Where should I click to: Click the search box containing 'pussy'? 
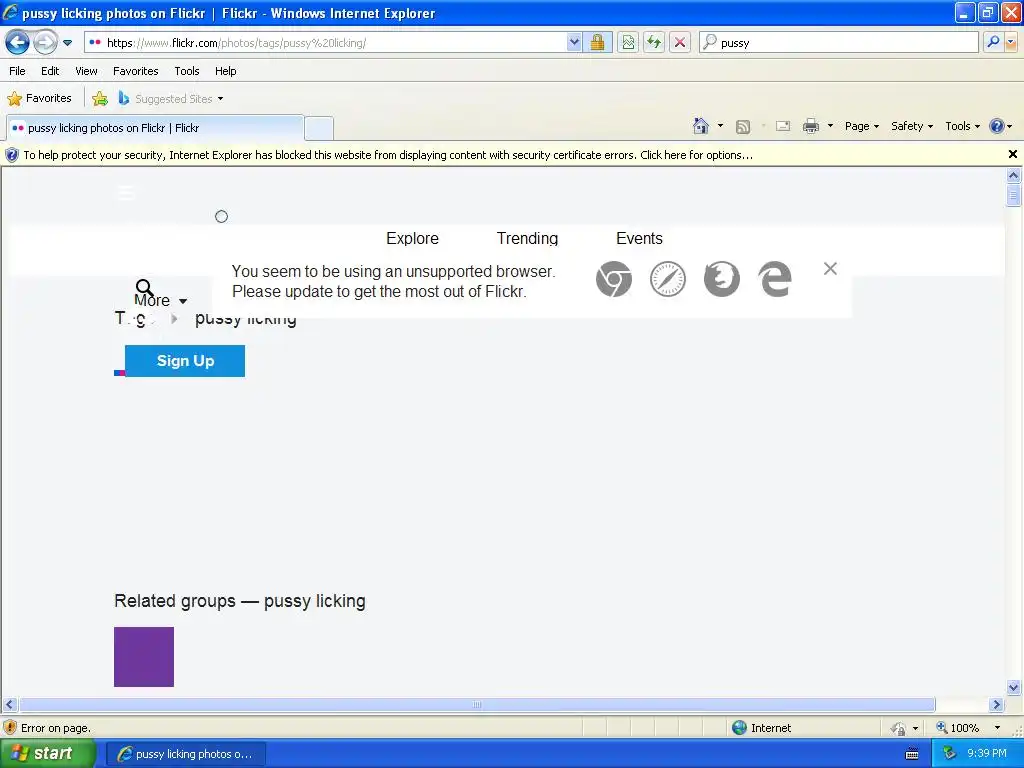click(838, 43)
